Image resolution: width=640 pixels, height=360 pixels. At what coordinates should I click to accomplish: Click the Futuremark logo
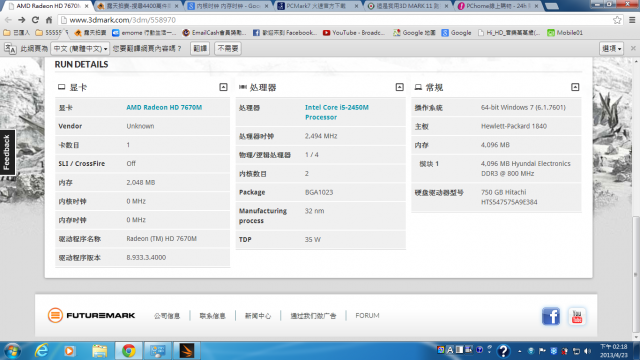coord(91,316)
